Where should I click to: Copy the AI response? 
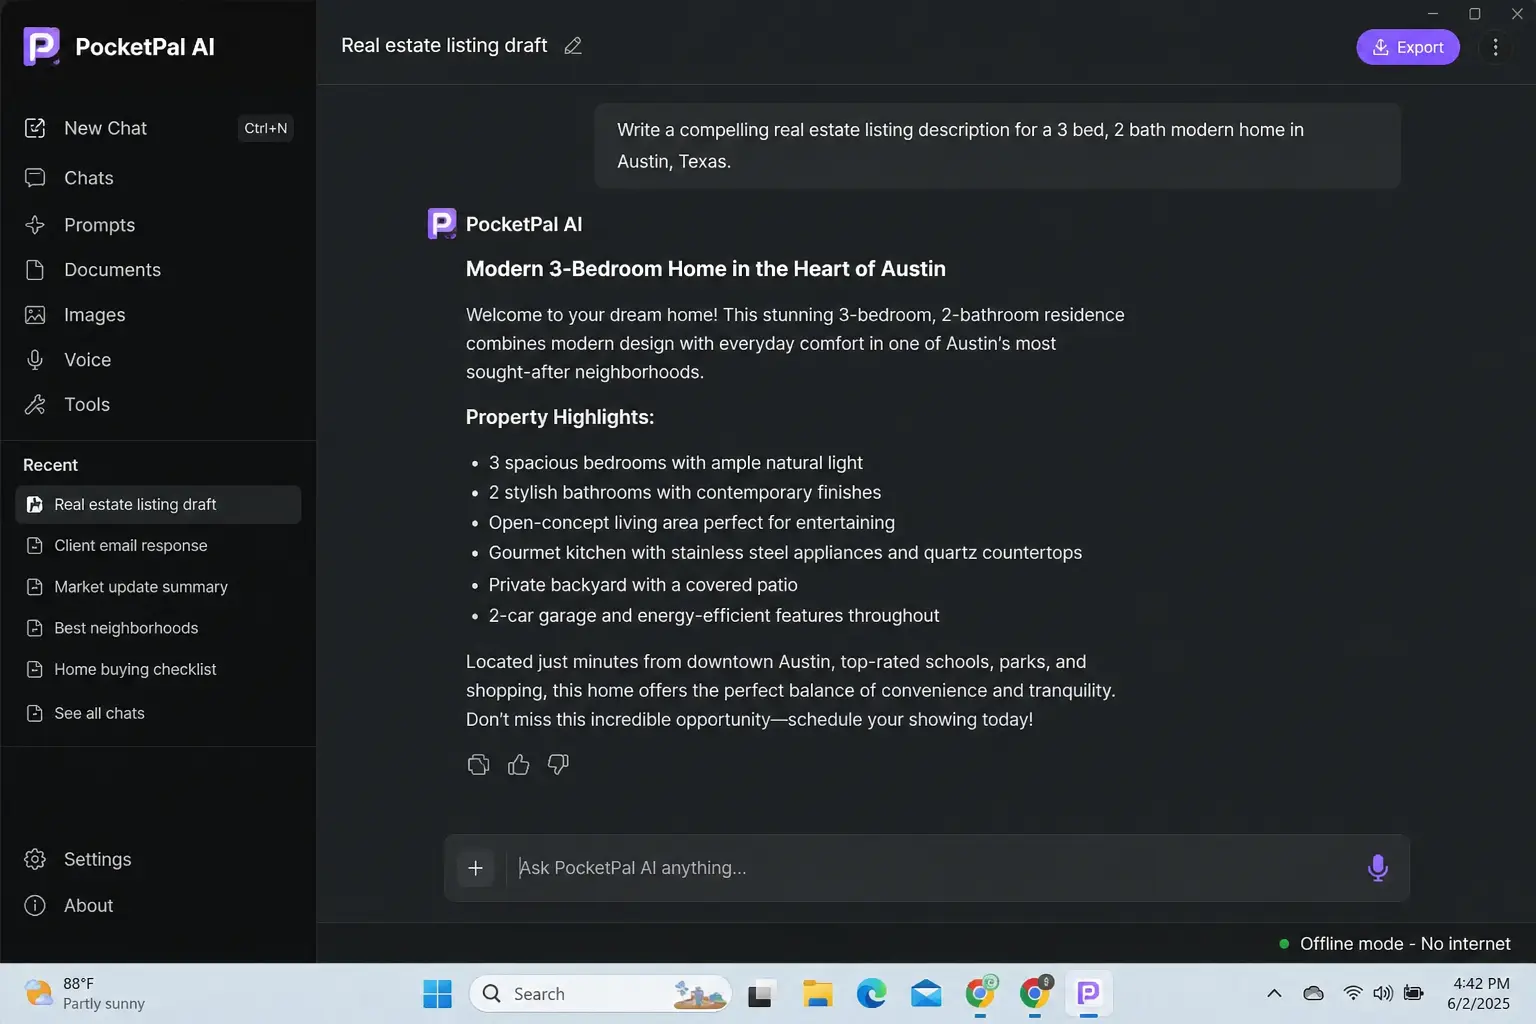478,765
